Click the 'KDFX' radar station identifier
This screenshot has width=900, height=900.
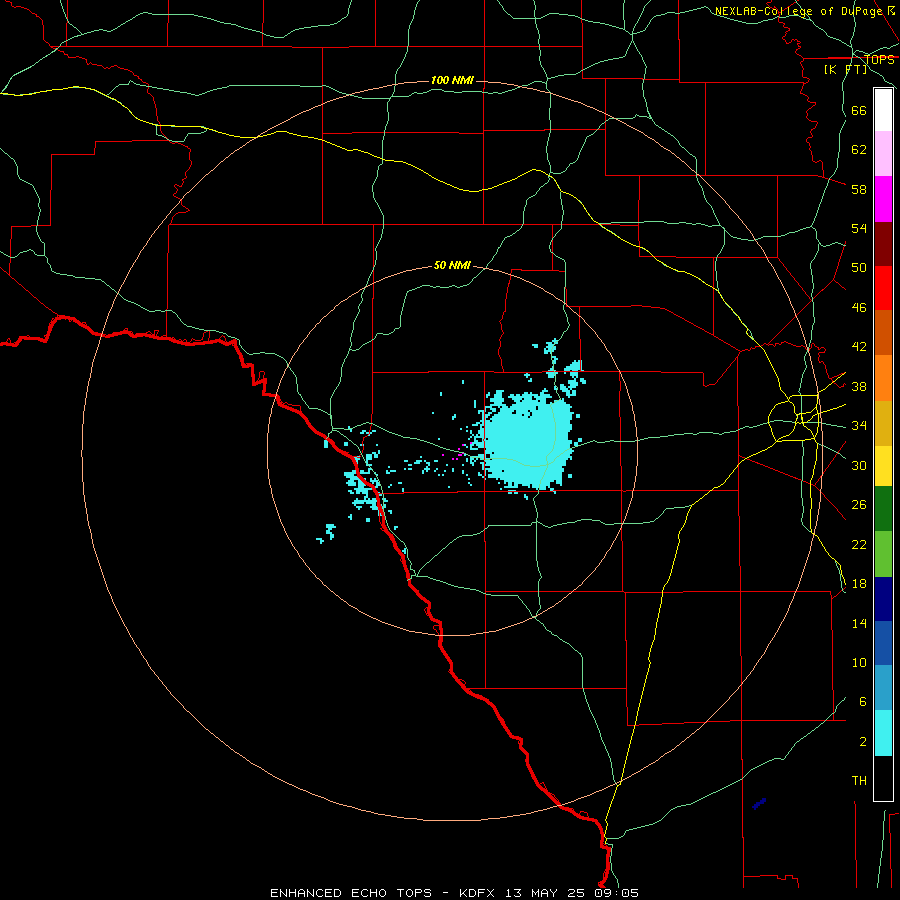coord(479,893)
